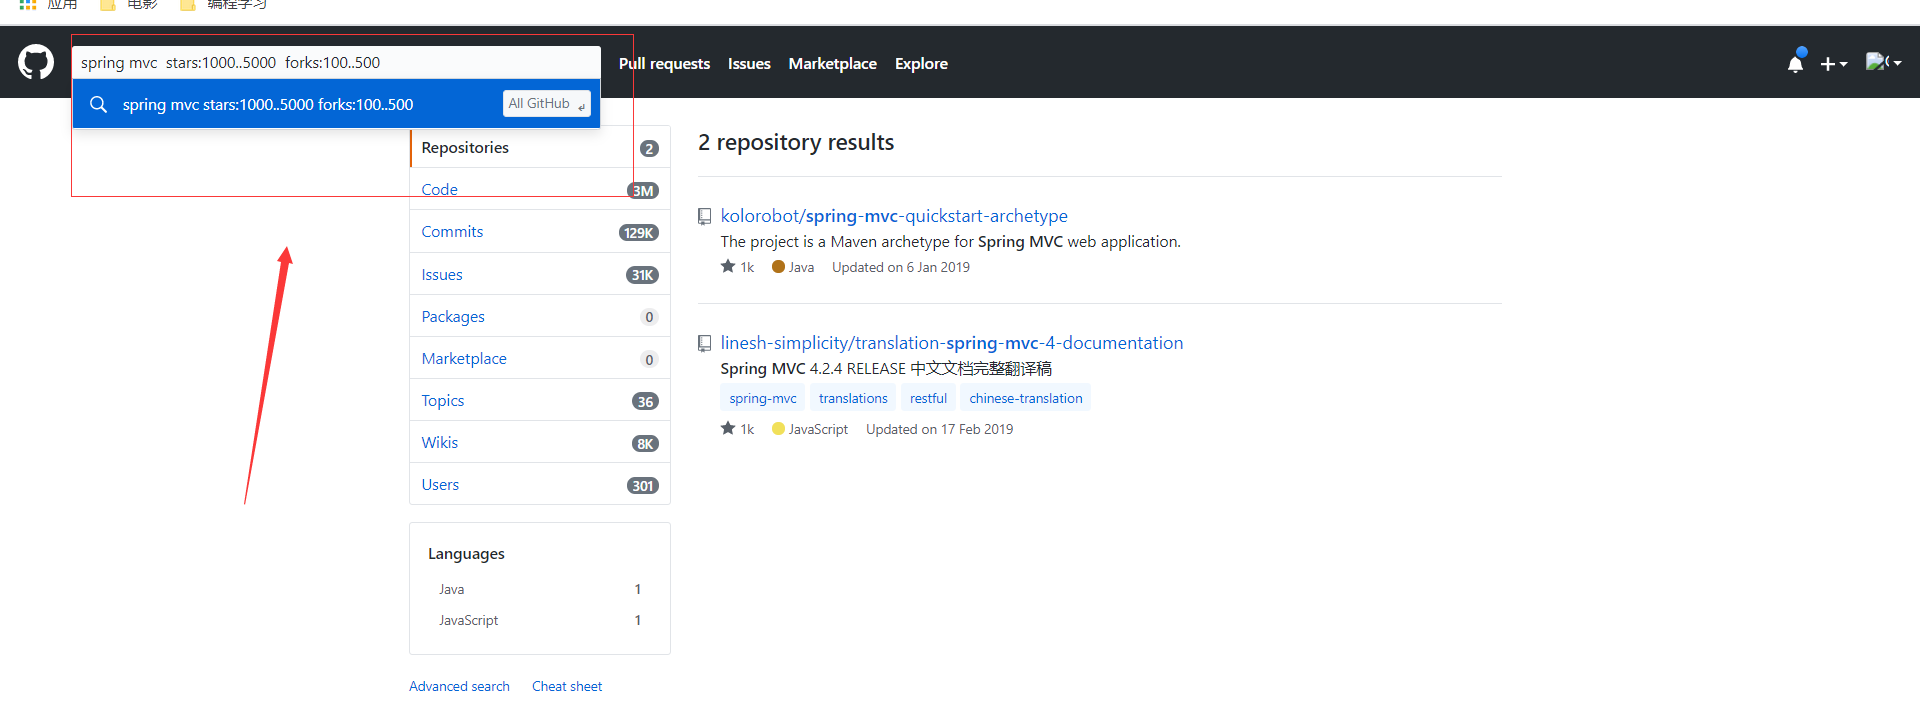Open the kolorobot/spring-mvc-quickstart-archetype repository
The height and width of the screenshot is (716, 1920).
point(894,216)
